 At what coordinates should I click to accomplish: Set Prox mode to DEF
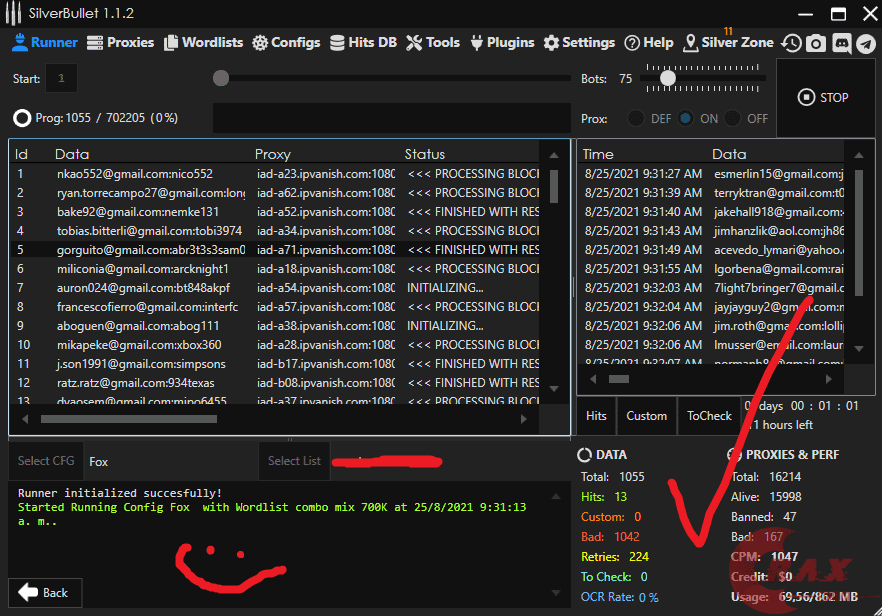636,118
